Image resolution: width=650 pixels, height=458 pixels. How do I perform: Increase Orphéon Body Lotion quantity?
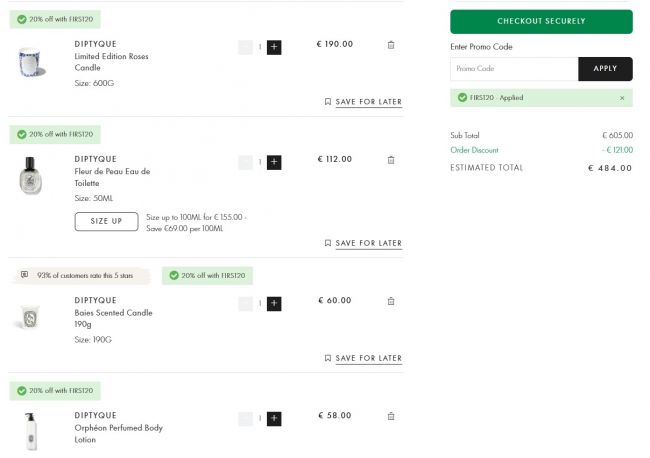click(x=274, y=418)
